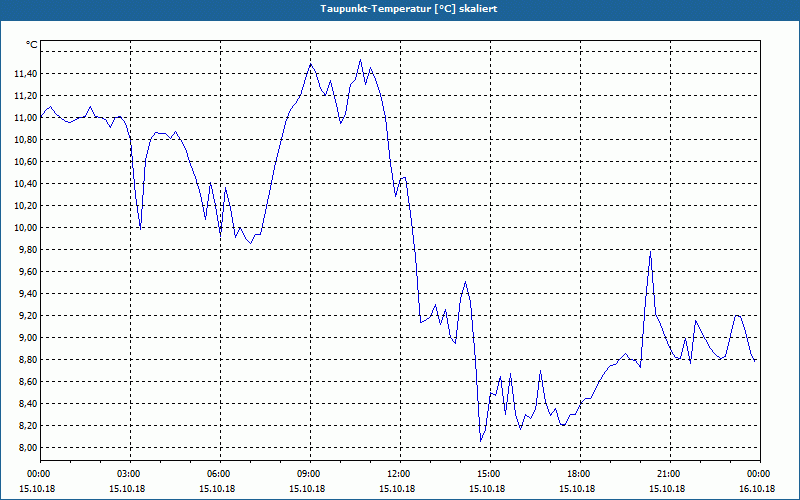Click the 09:00 time axis label
The image size is (800, 500).
[310, 474]
